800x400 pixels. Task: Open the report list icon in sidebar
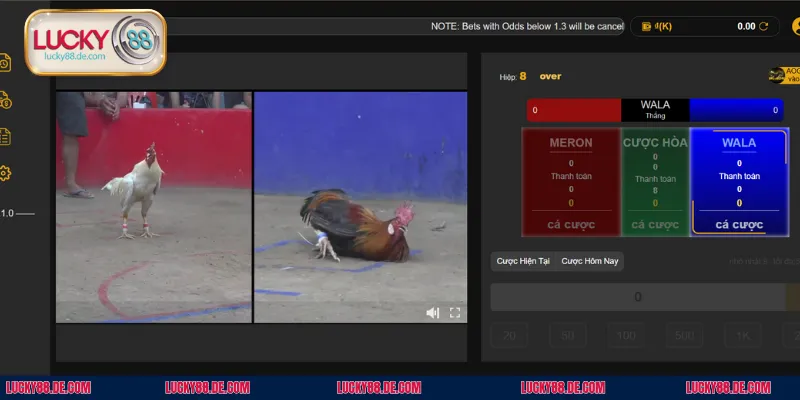[x=6, y=137]
